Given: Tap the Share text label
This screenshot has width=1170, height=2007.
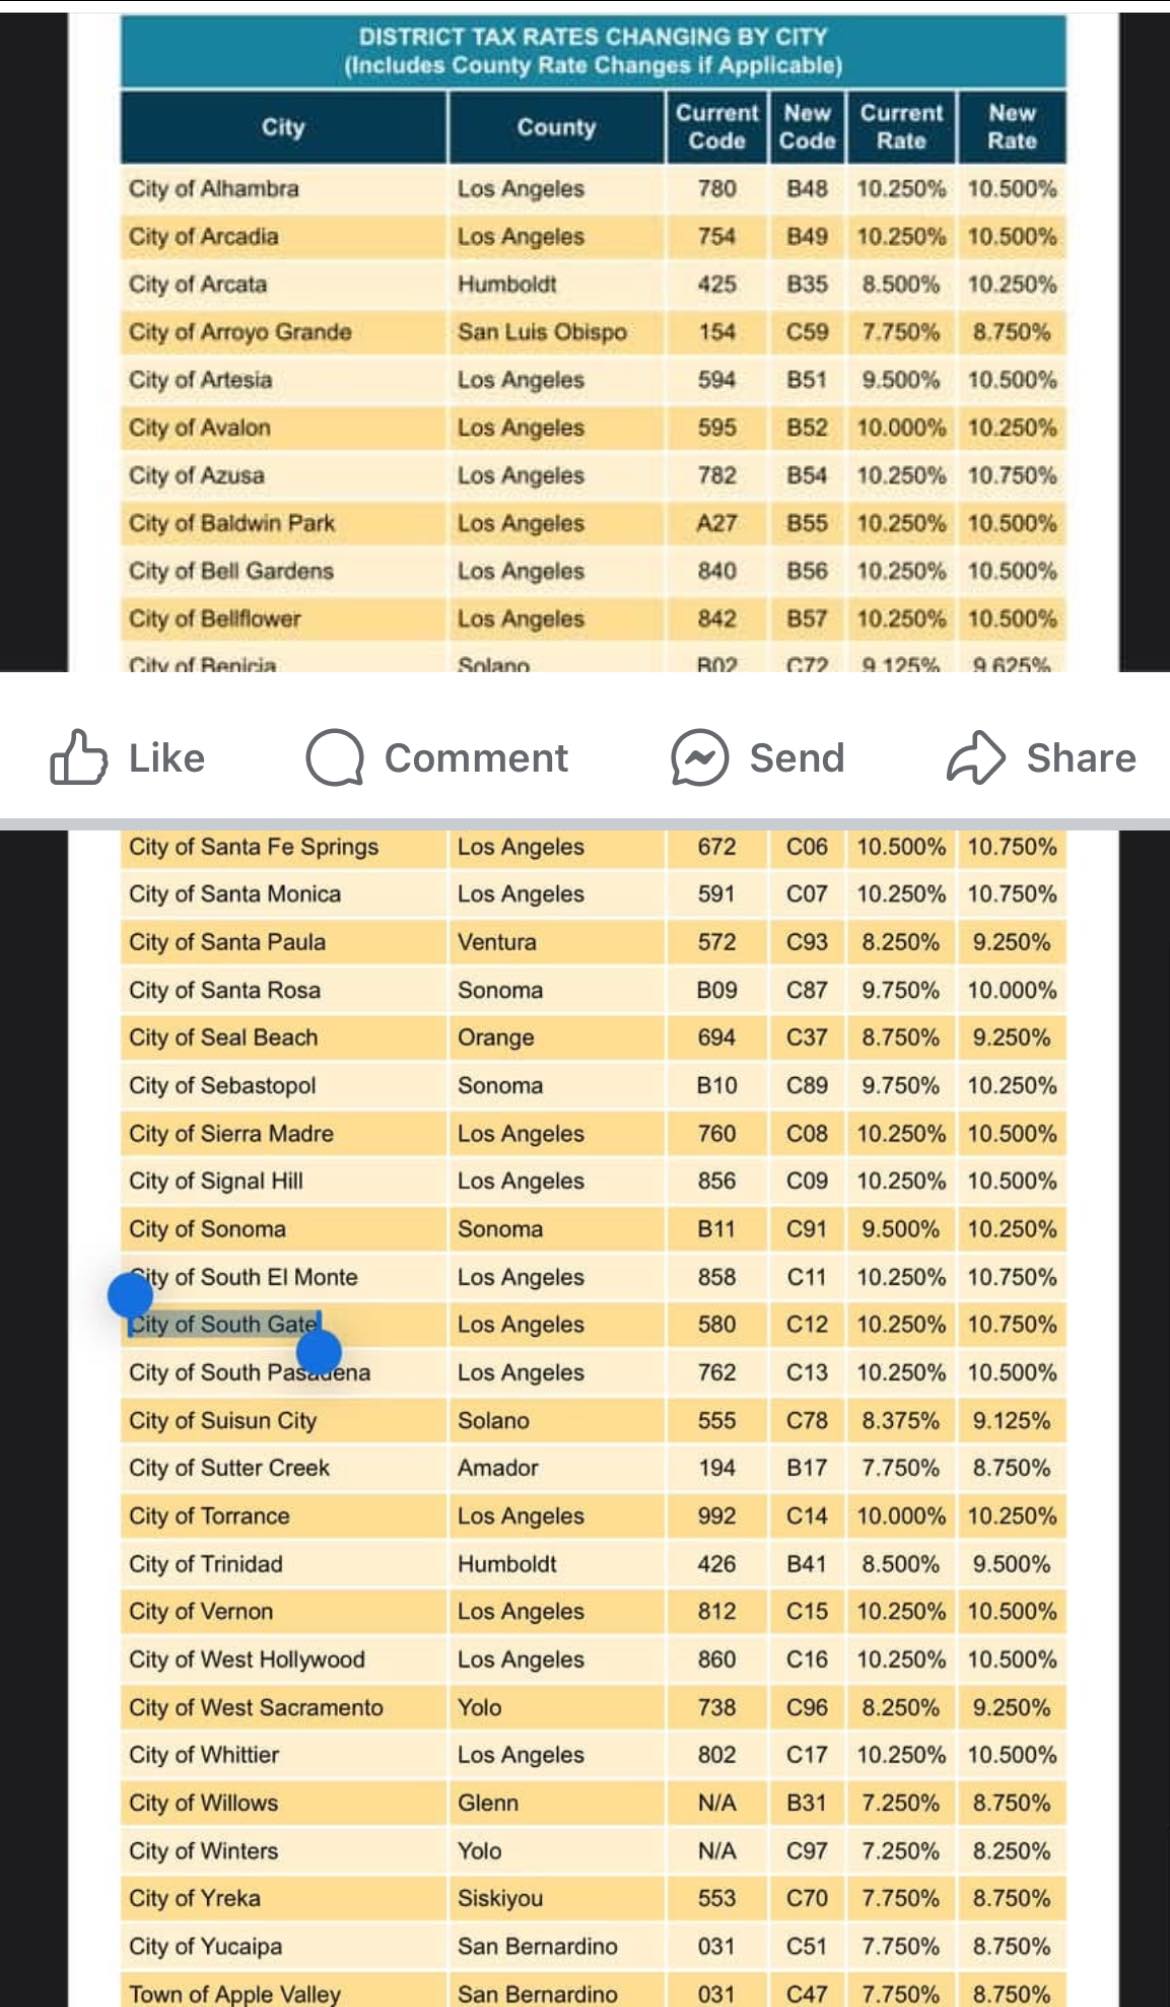Looking at the screenshot, I should tap(1081, 758).
